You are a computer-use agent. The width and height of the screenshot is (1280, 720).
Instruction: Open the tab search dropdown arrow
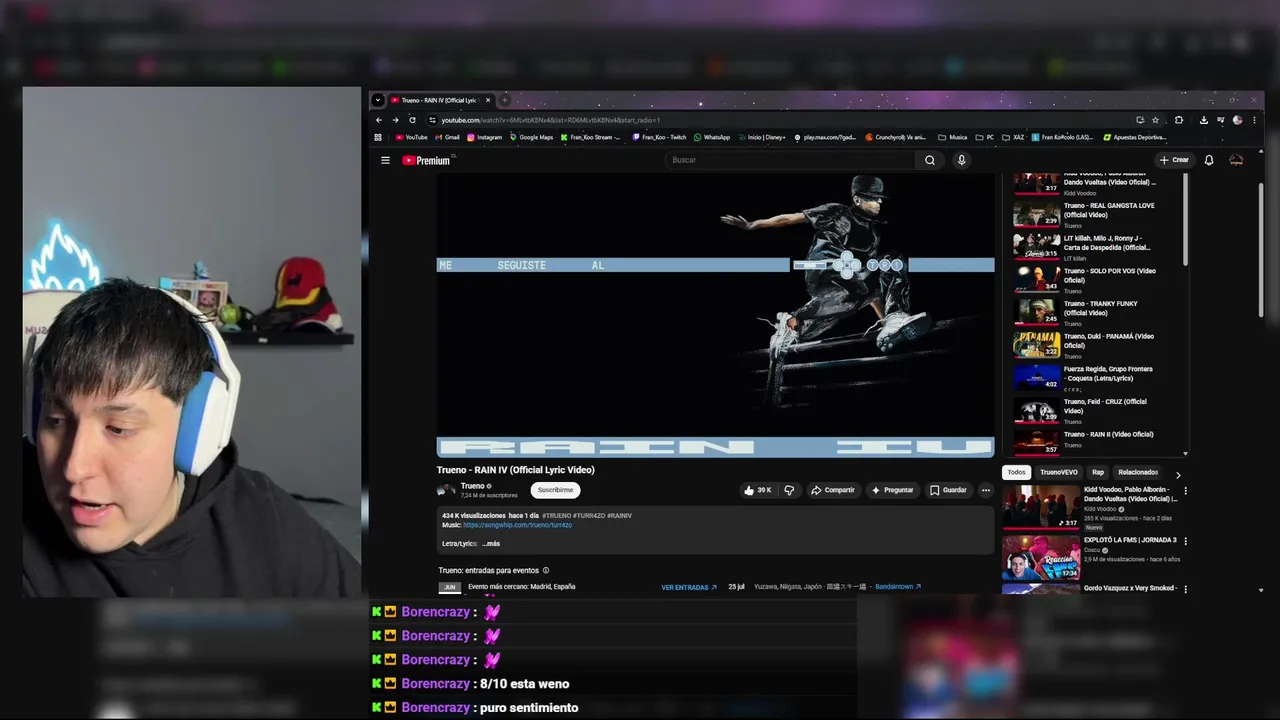point(377,100)
